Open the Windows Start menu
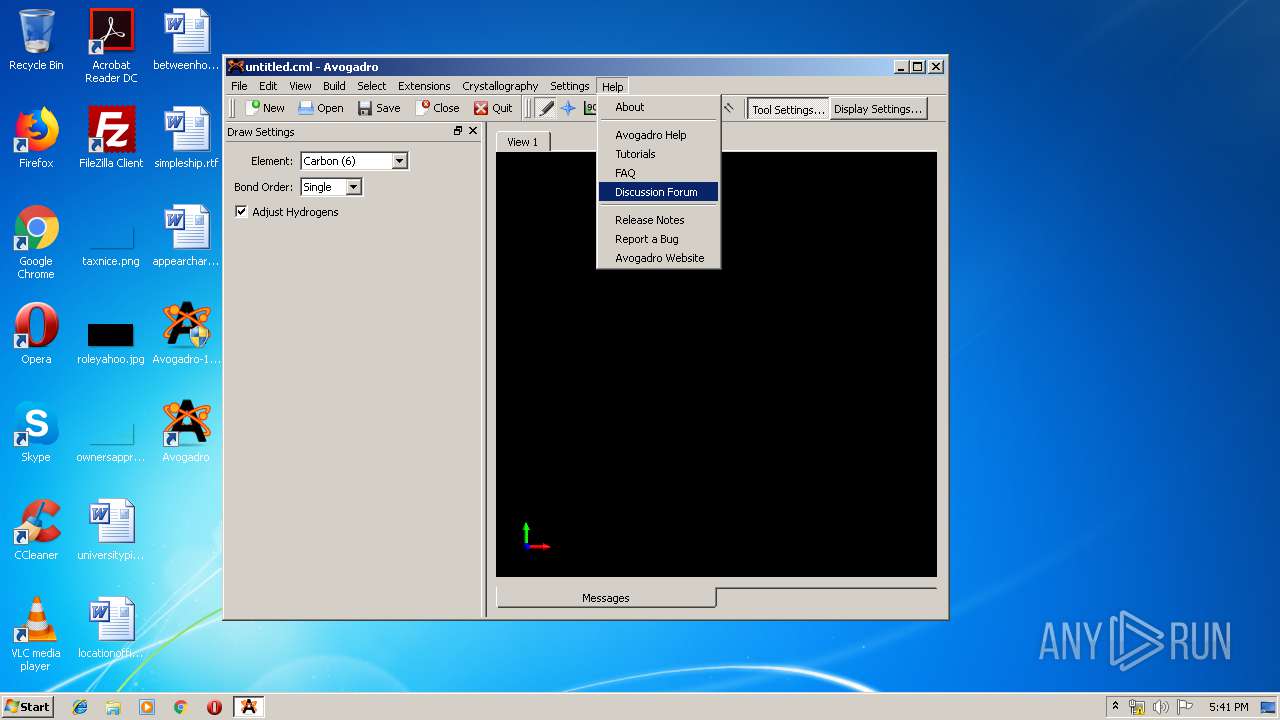Image resolution: width=1280 pixels, height=720 pixels. (27, 706)
